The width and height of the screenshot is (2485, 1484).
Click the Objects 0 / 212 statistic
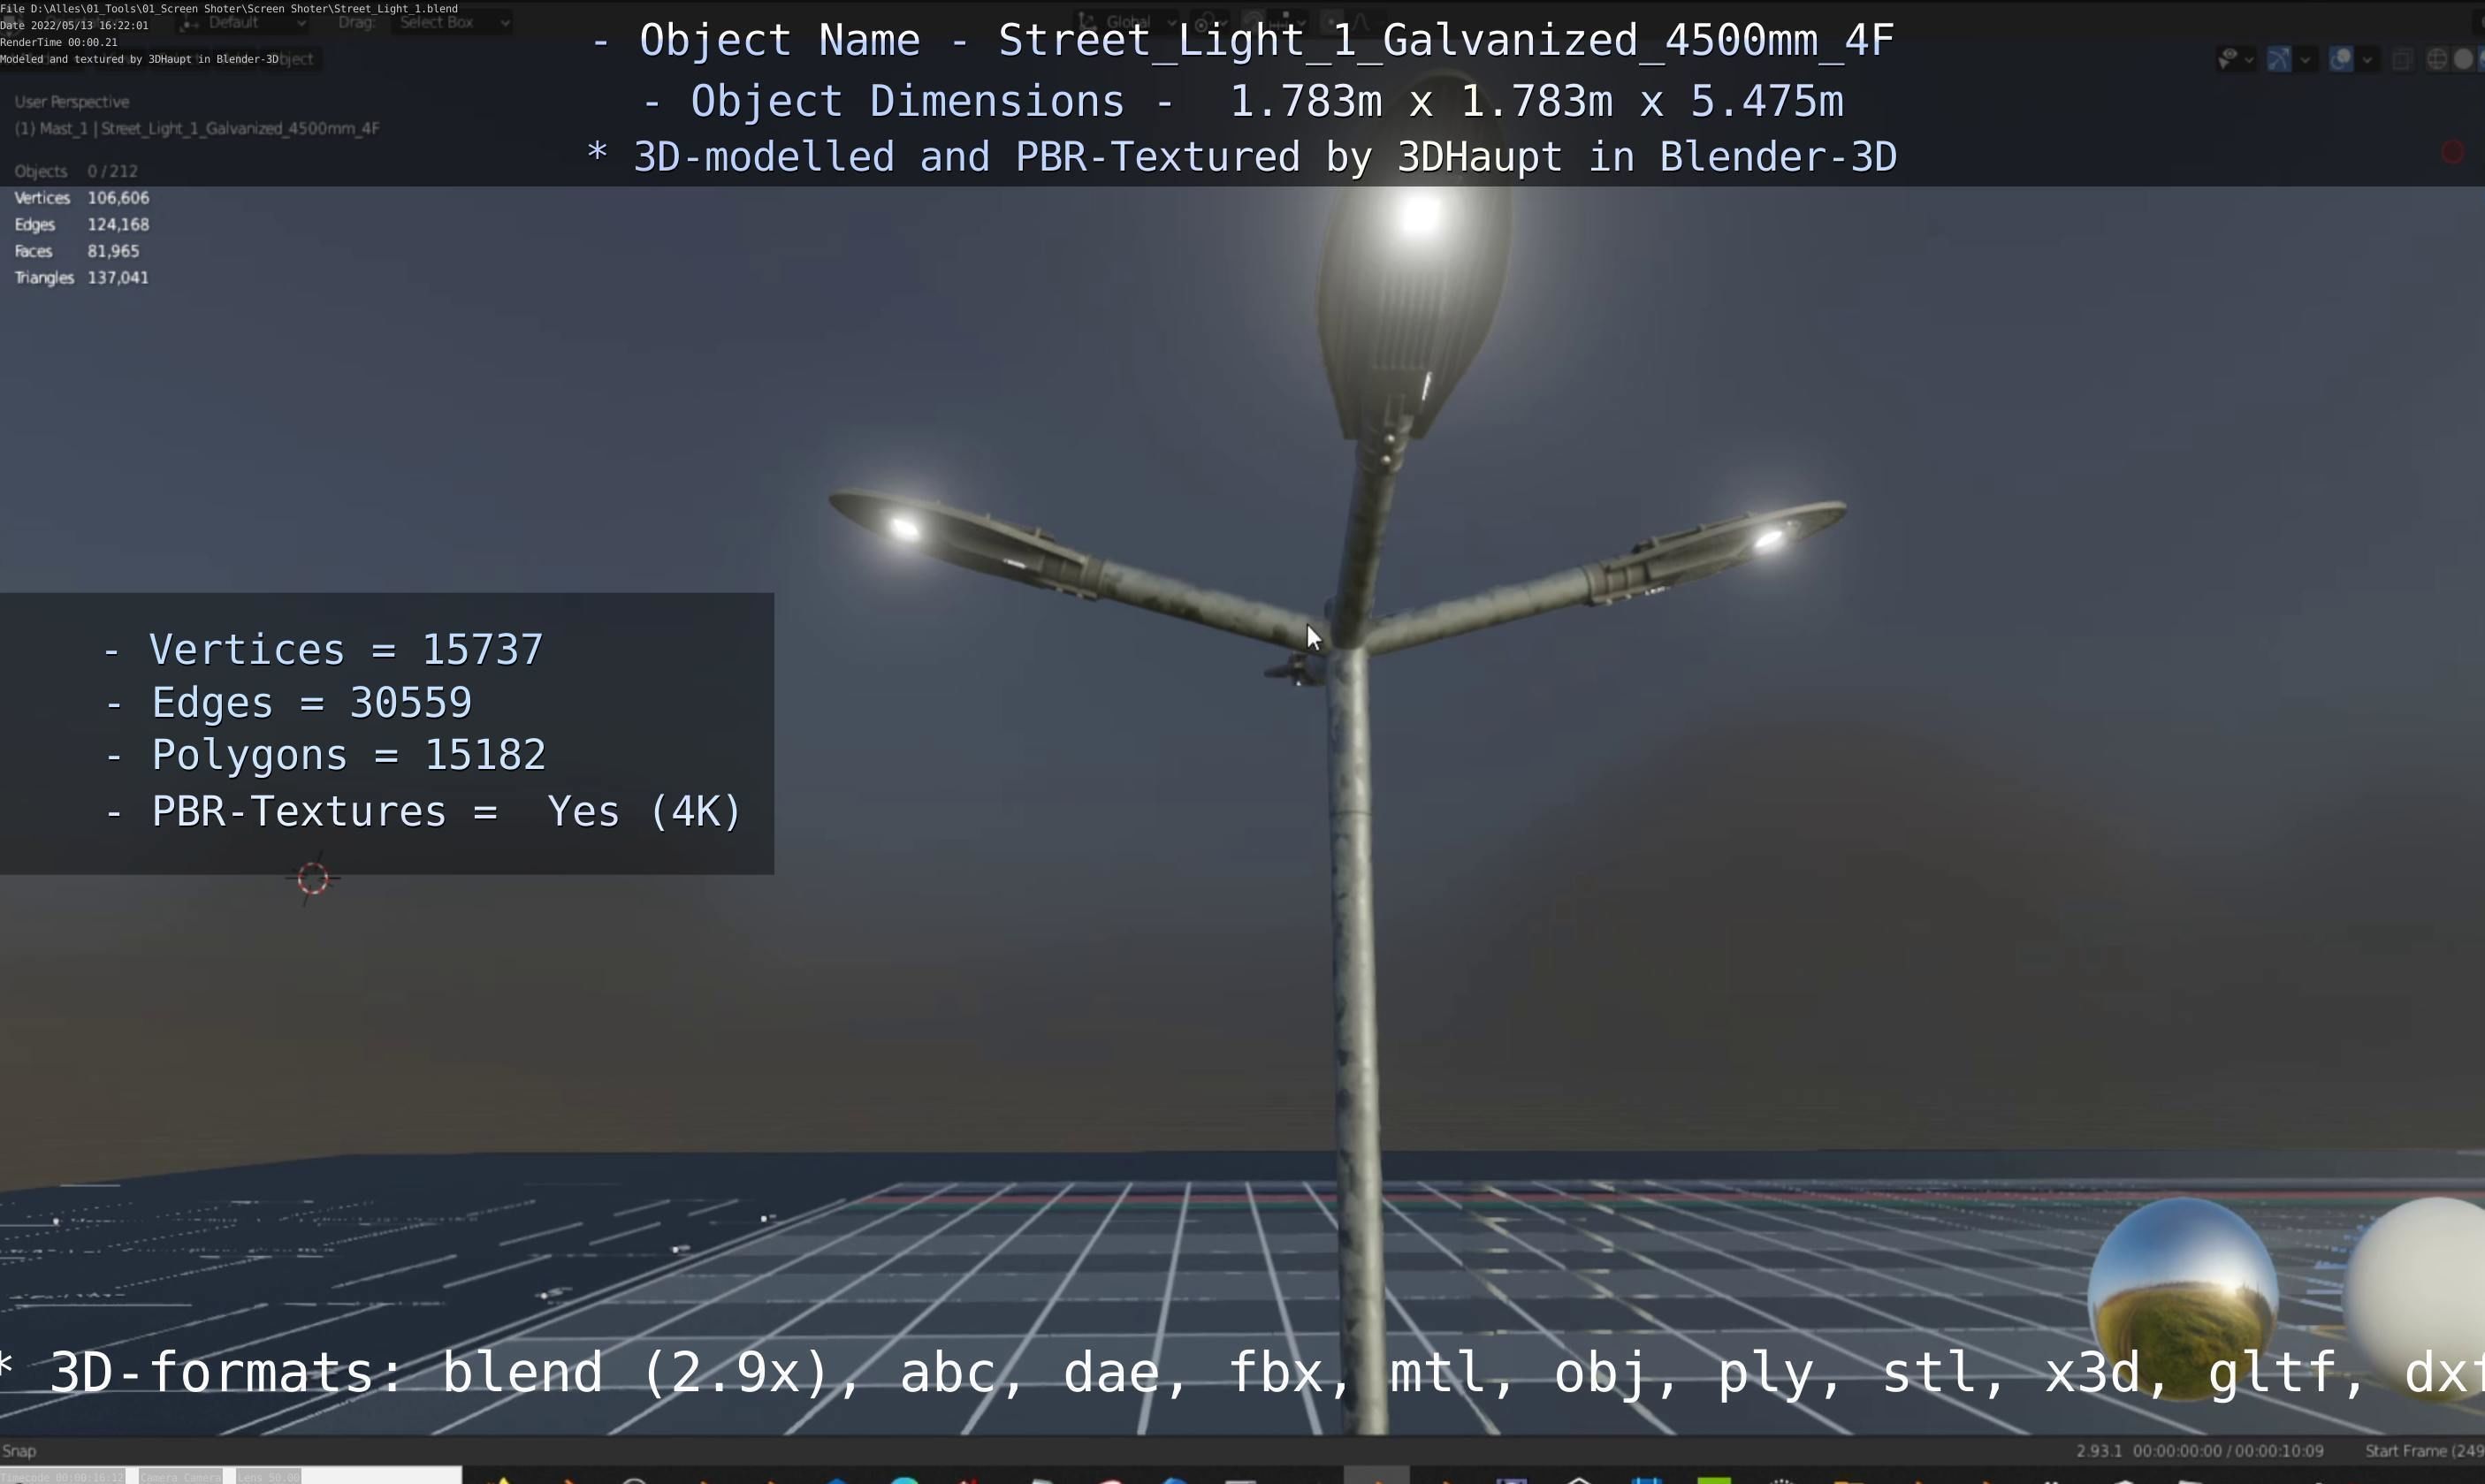pos(76,171)
